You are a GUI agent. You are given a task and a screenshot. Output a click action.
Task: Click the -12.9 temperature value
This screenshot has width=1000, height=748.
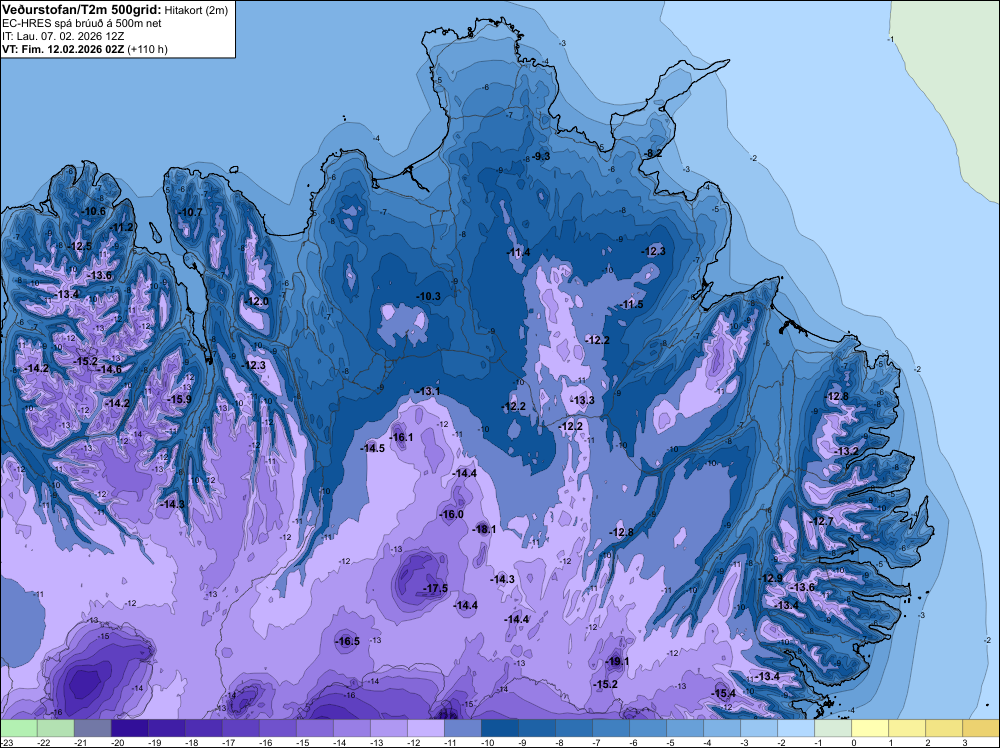[x=770, y=578]
